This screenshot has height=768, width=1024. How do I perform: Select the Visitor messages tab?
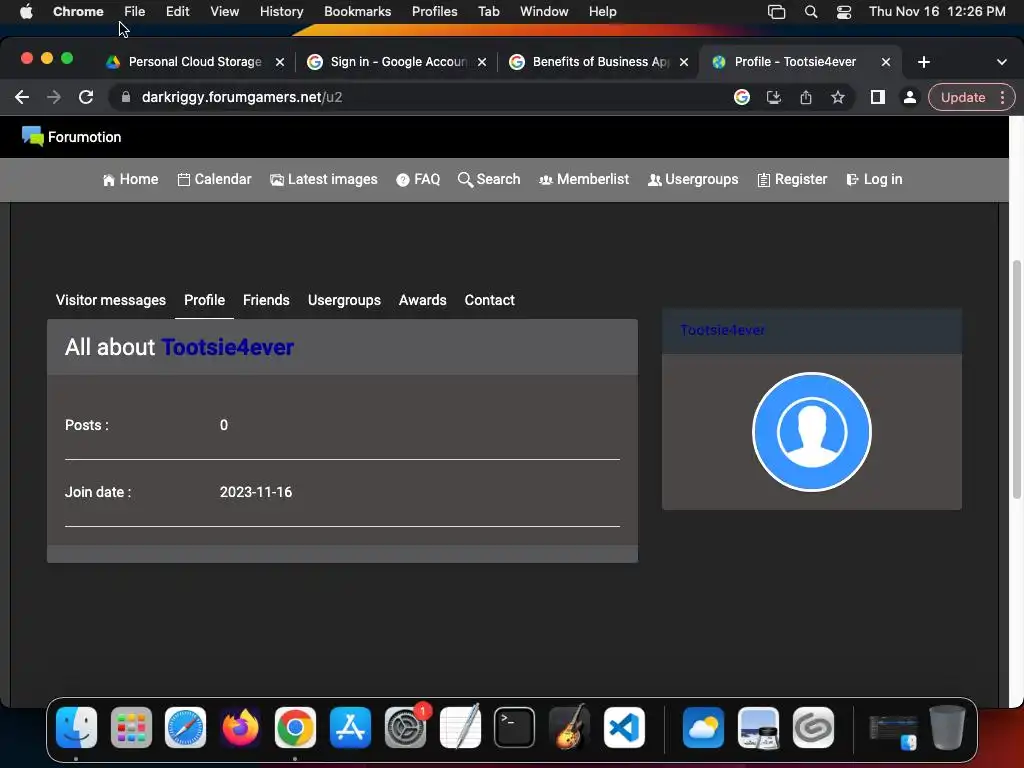pos(110,300)
